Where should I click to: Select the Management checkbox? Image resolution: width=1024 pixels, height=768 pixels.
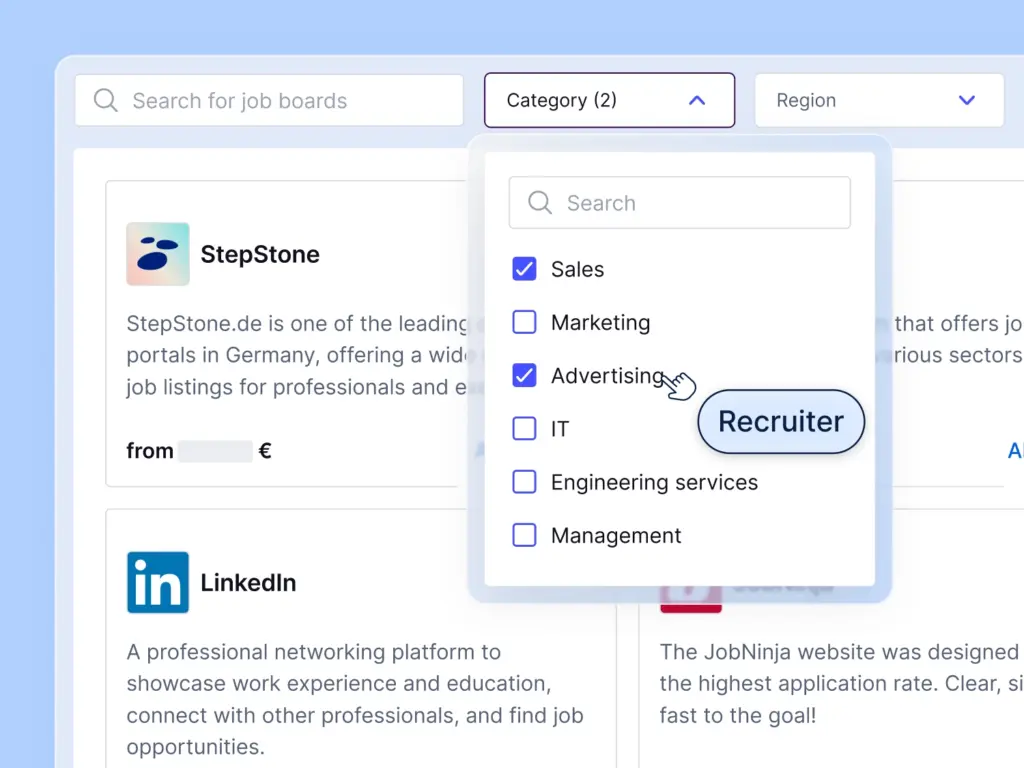(524, 535)
